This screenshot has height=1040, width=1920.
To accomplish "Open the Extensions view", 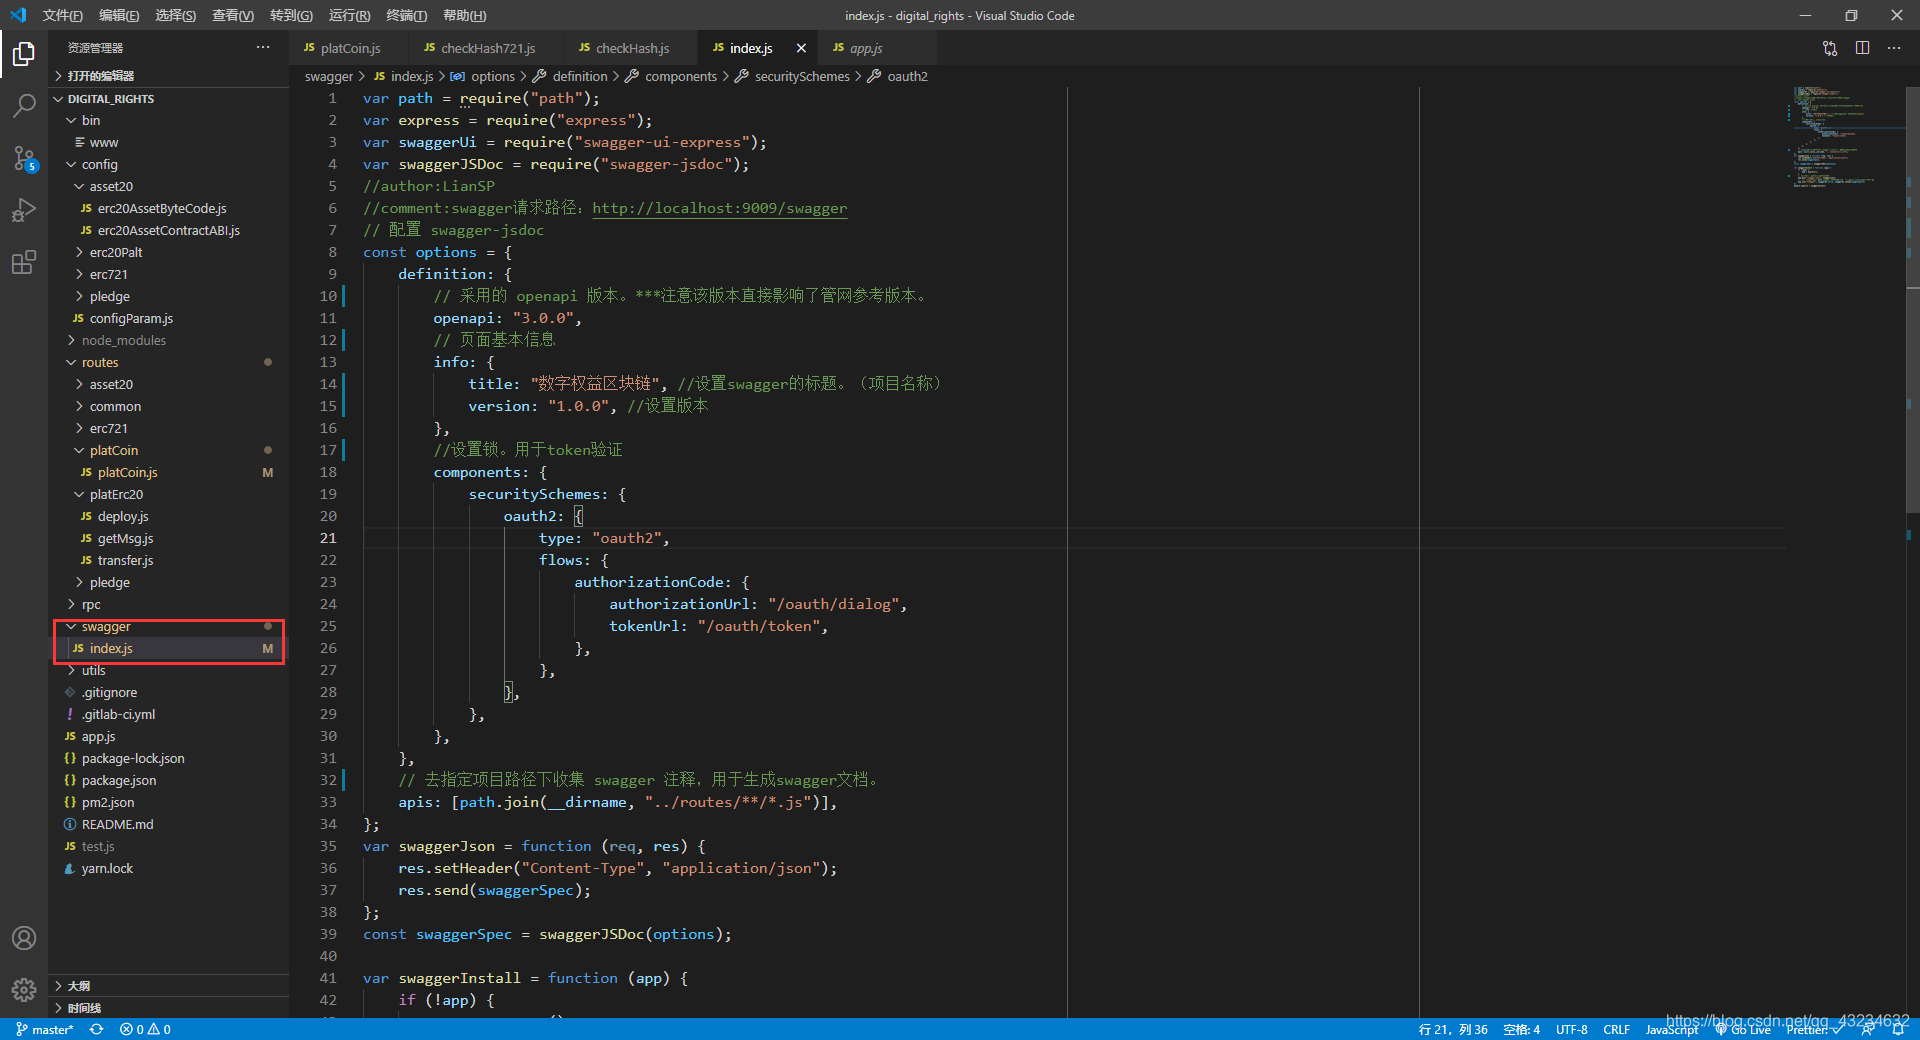I will click(24, 262).
